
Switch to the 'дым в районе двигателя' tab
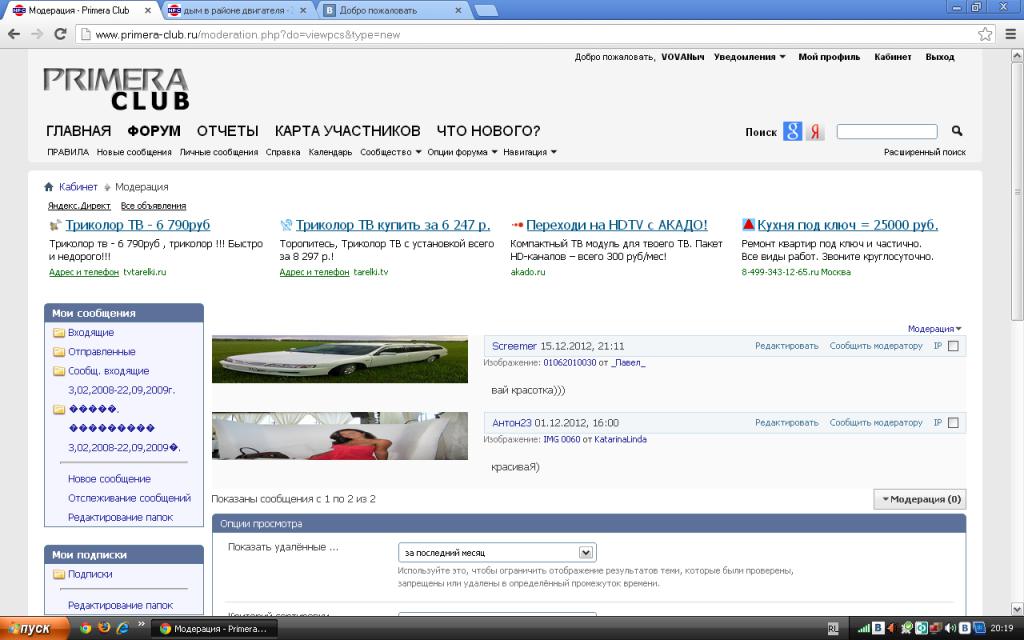[235, 10]
